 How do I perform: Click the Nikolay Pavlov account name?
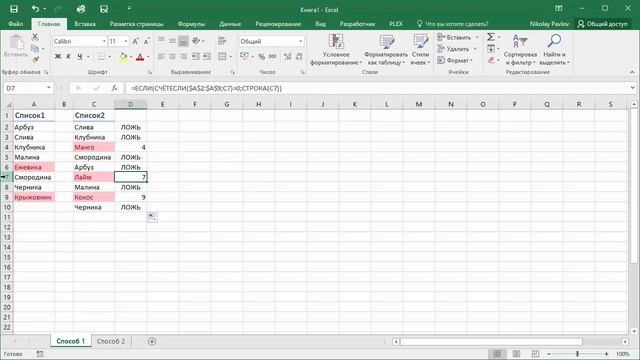pyautogui.click(x=549, y=24)
